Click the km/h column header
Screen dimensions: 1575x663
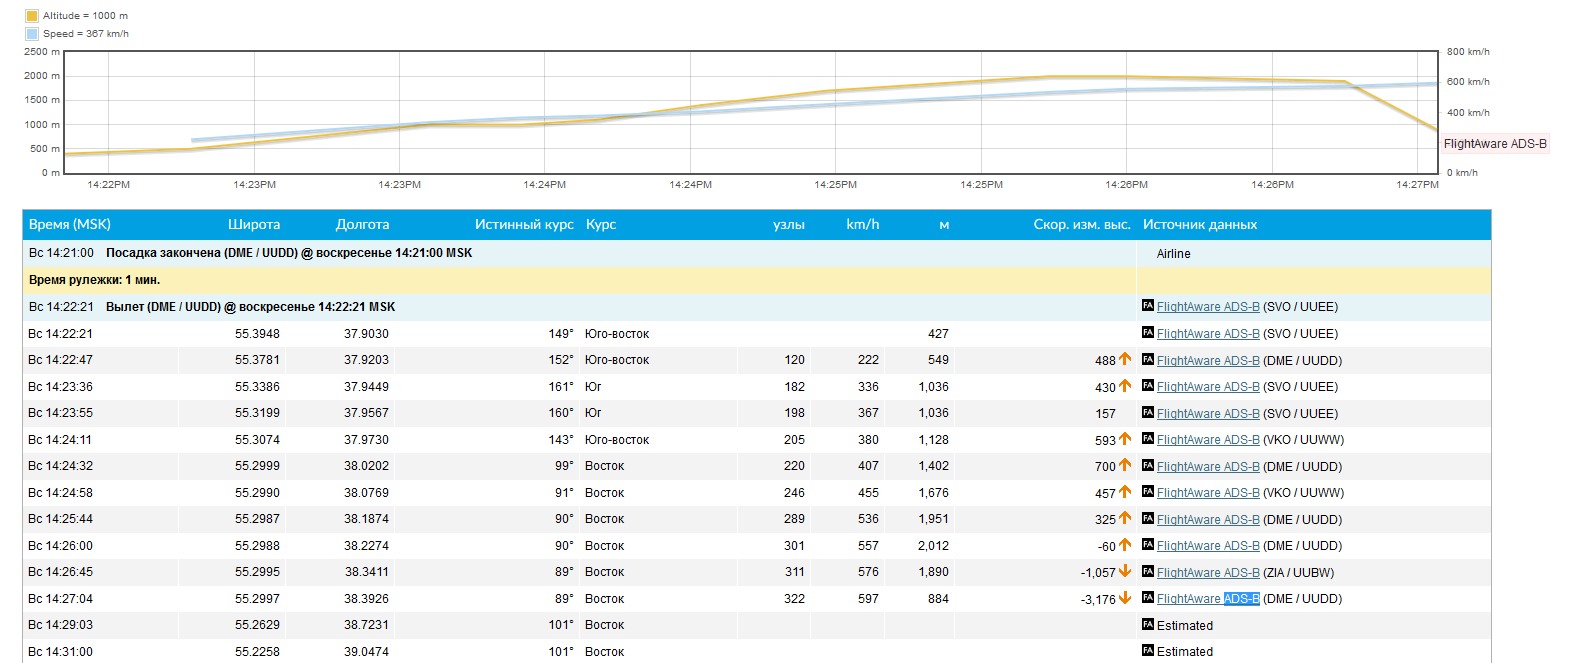tap(863, 225)
